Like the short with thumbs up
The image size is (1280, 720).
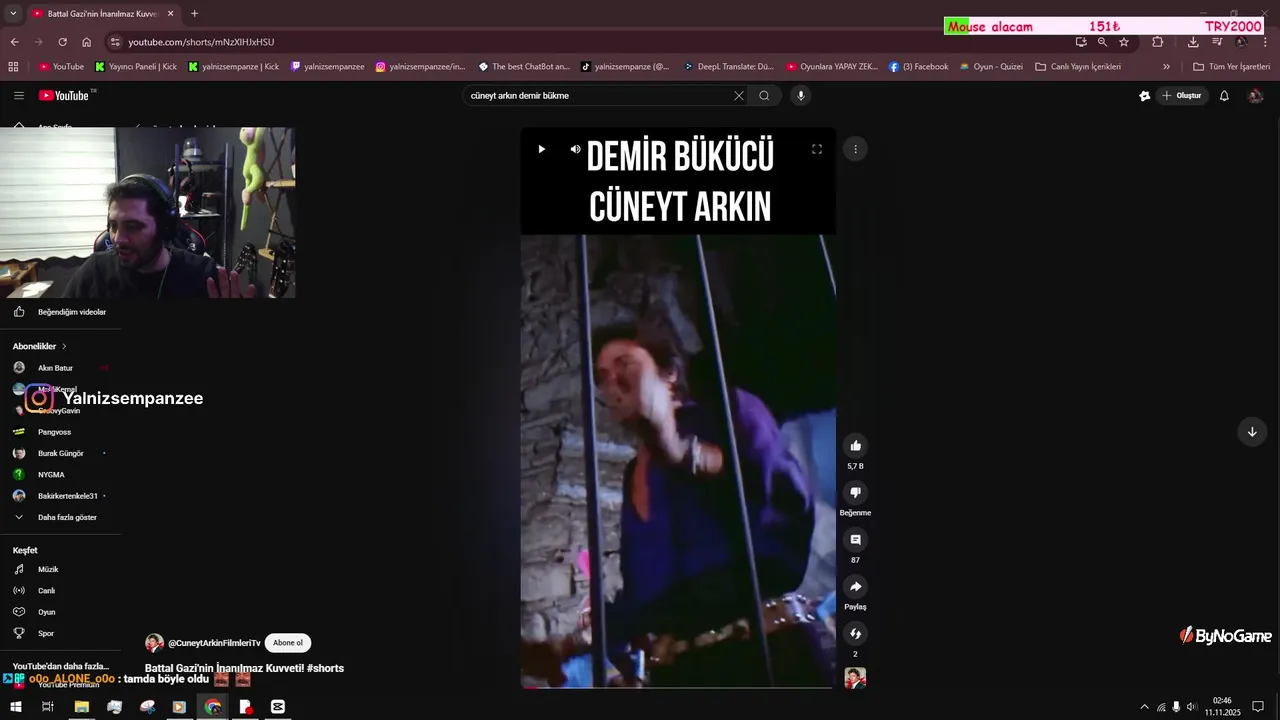[855, 445]
